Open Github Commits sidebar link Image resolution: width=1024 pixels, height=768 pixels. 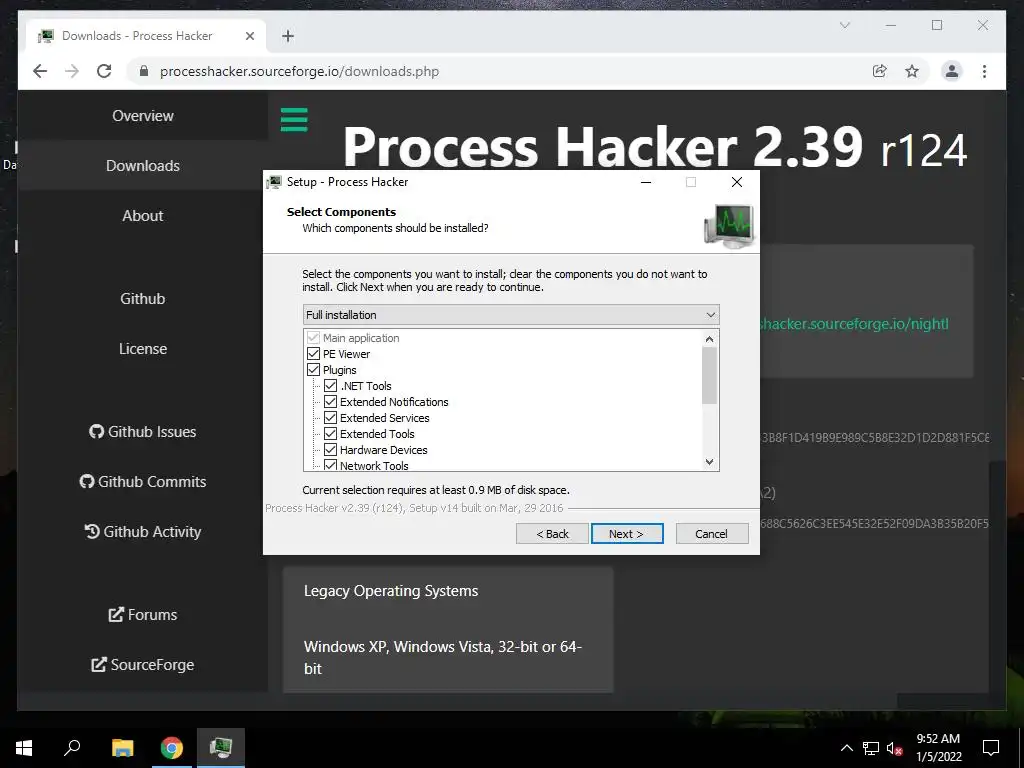click(x=142, y=481)
